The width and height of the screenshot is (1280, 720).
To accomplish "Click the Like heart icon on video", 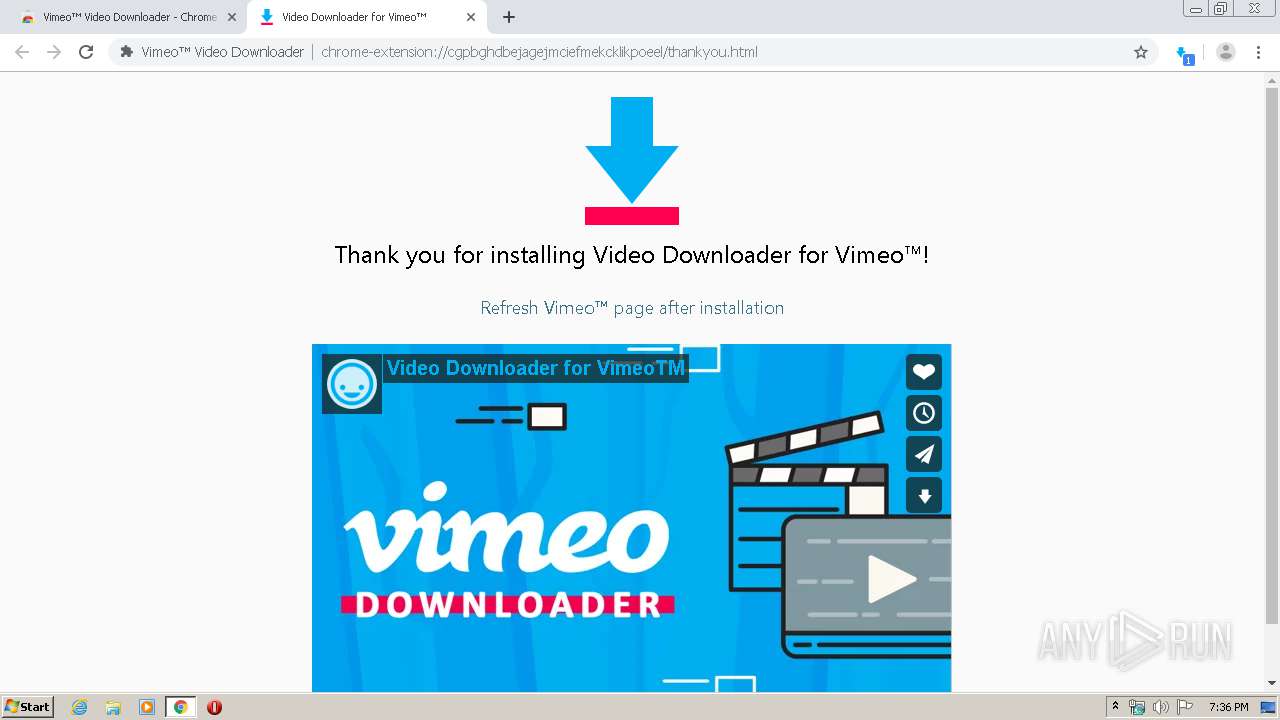I will pyautogui.click(x=924, y=372).
